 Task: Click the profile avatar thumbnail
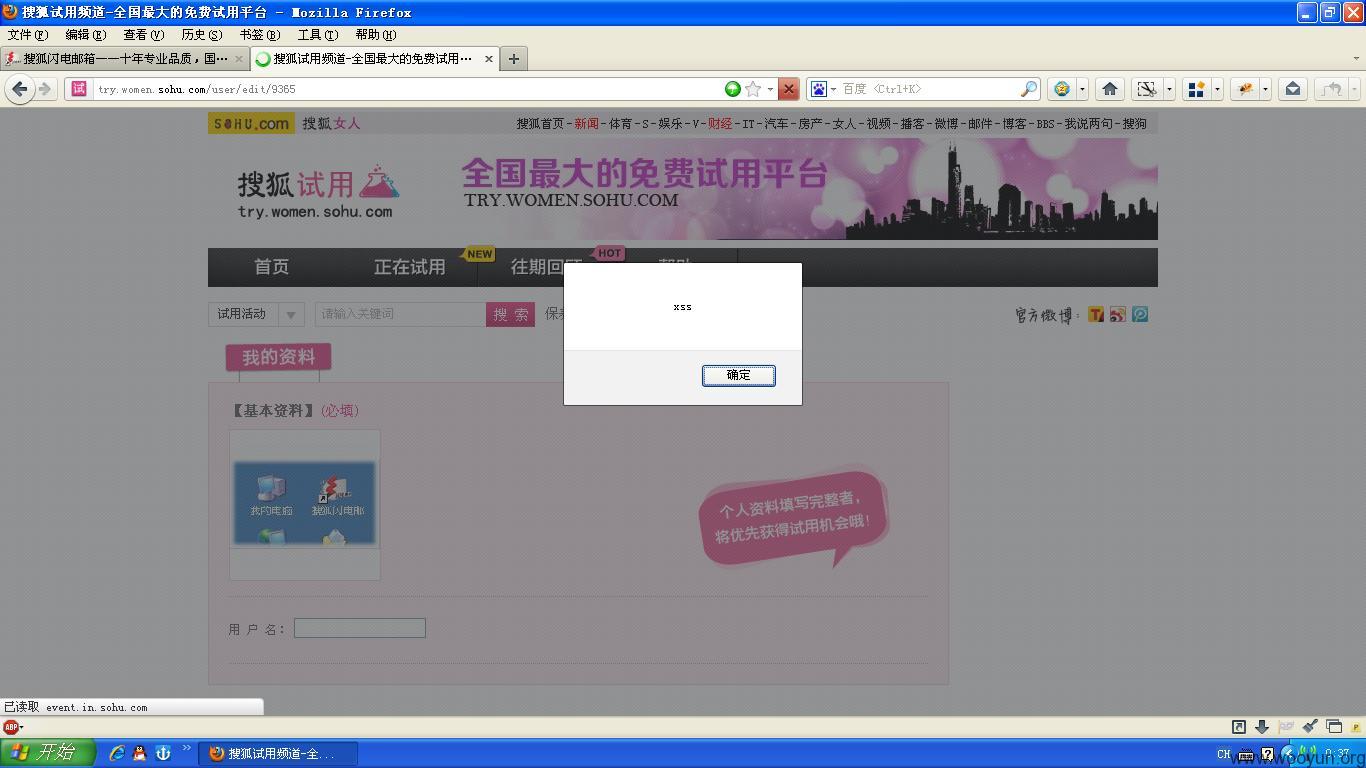point(305,504)
